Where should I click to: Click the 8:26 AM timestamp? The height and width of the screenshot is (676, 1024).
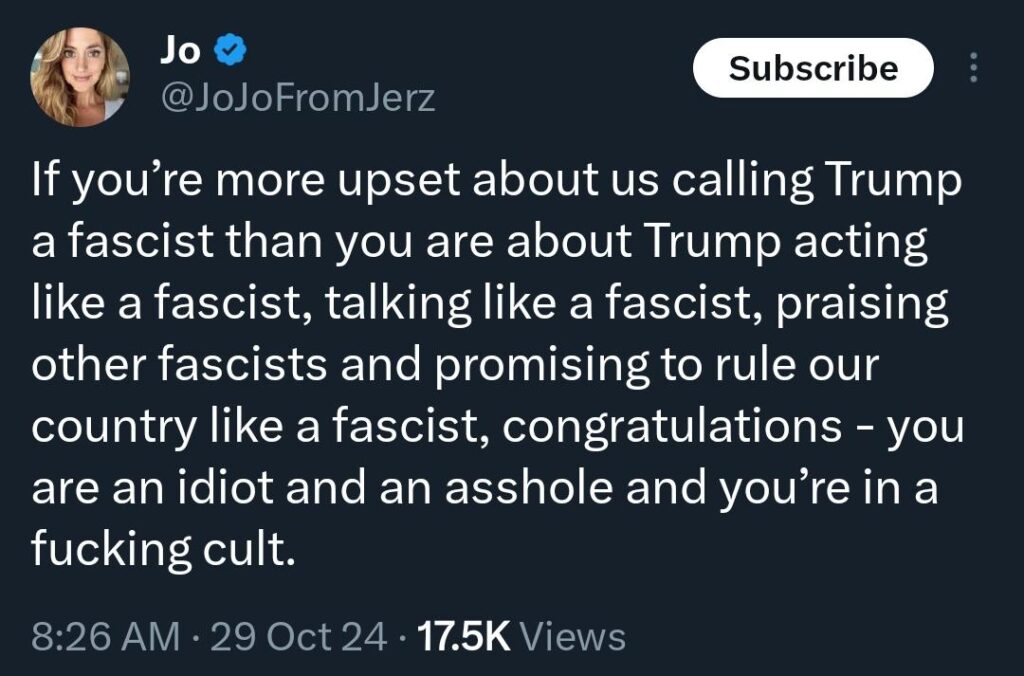pos(107,636)
